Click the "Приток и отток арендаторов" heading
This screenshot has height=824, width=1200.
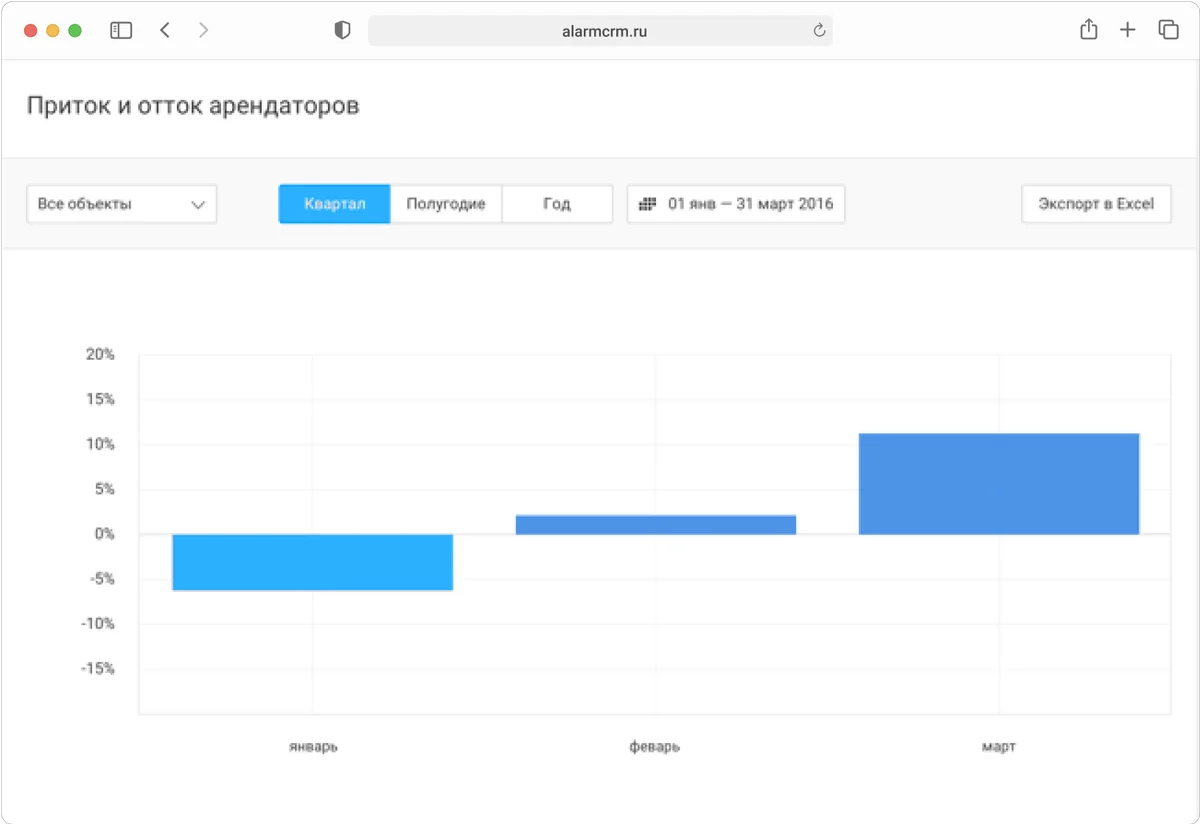point(193,106)
